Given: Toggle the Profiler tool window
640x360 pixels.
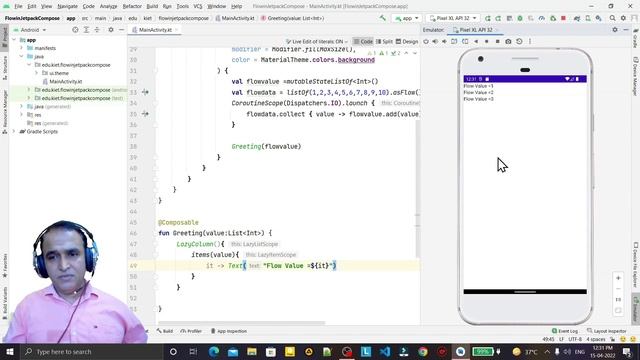Looking at the screenshot, I should (191, 331).
